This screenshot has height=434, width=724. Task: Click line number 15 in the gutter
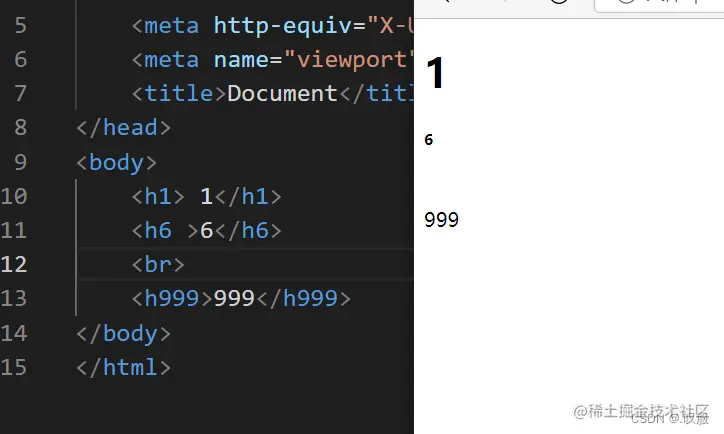pos(14,367)
